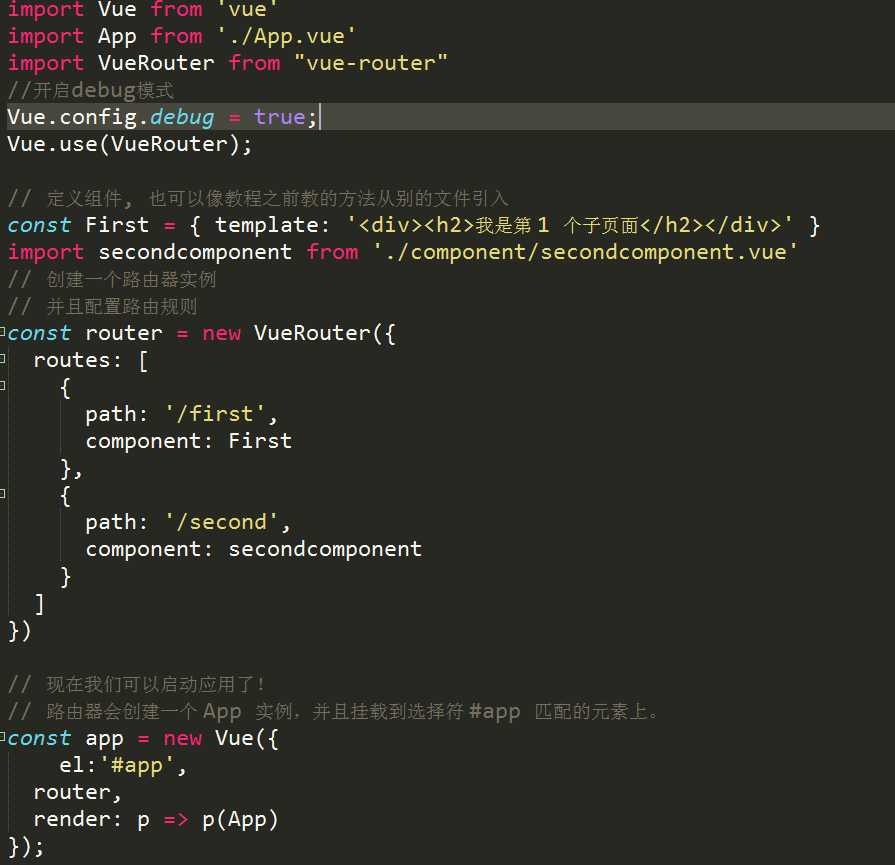Click the final closing '});' line
The image size is (895, 865).
click(x=26, y=846)
